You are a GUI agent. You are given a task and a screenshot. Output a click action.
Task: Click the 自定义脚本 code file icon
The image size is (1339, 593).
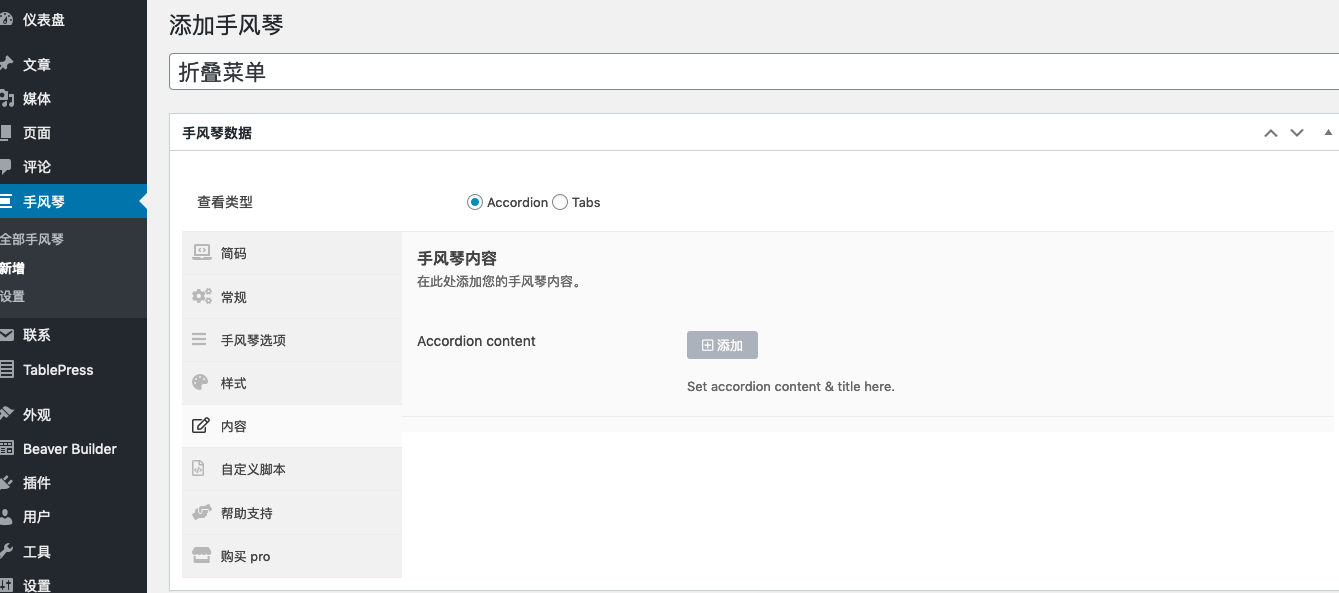coord(199,469)
